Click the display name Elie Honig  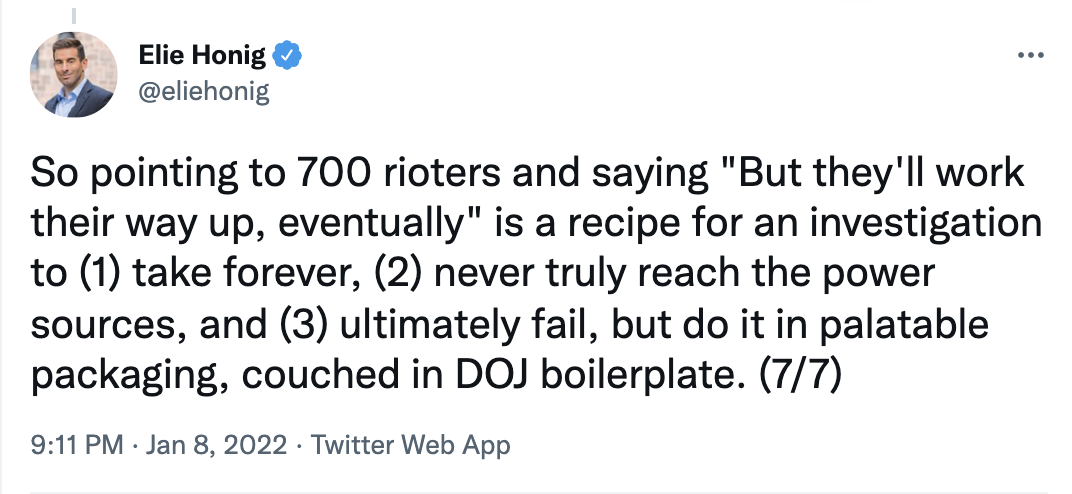(x=202, y=55)
